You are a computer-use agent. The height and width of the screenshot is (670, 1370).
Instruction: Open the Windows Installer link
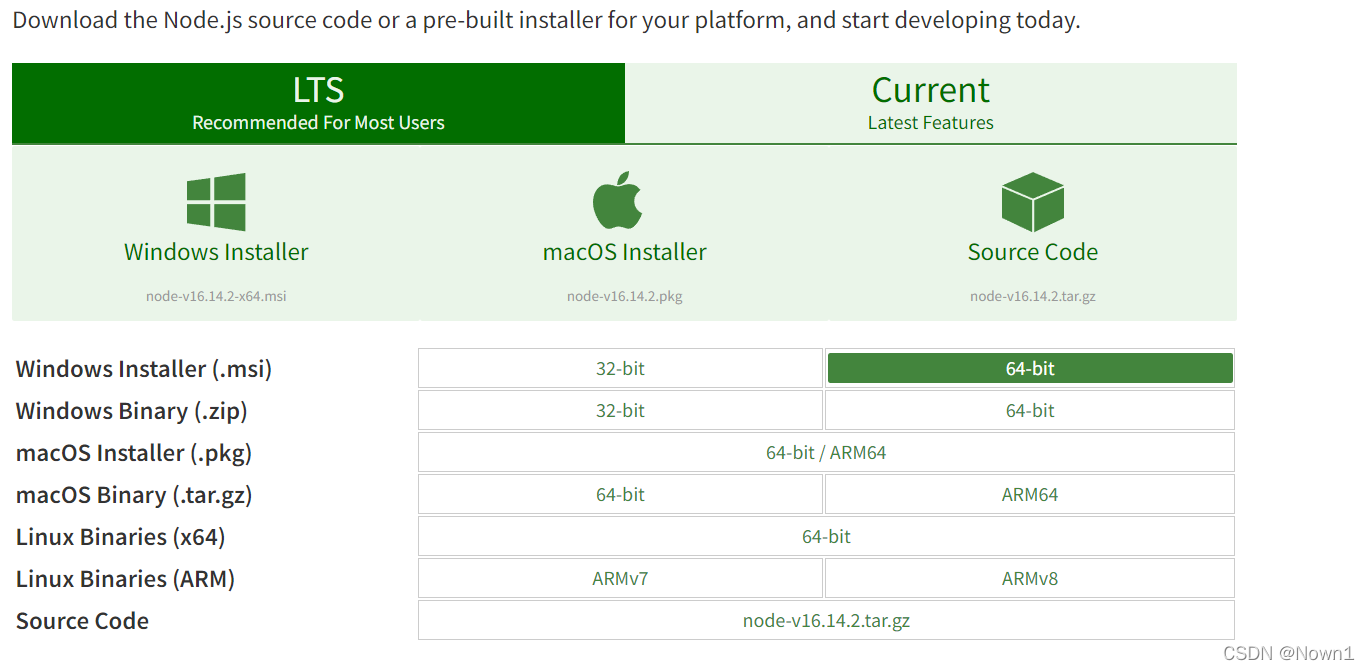[x=216, y=252]
